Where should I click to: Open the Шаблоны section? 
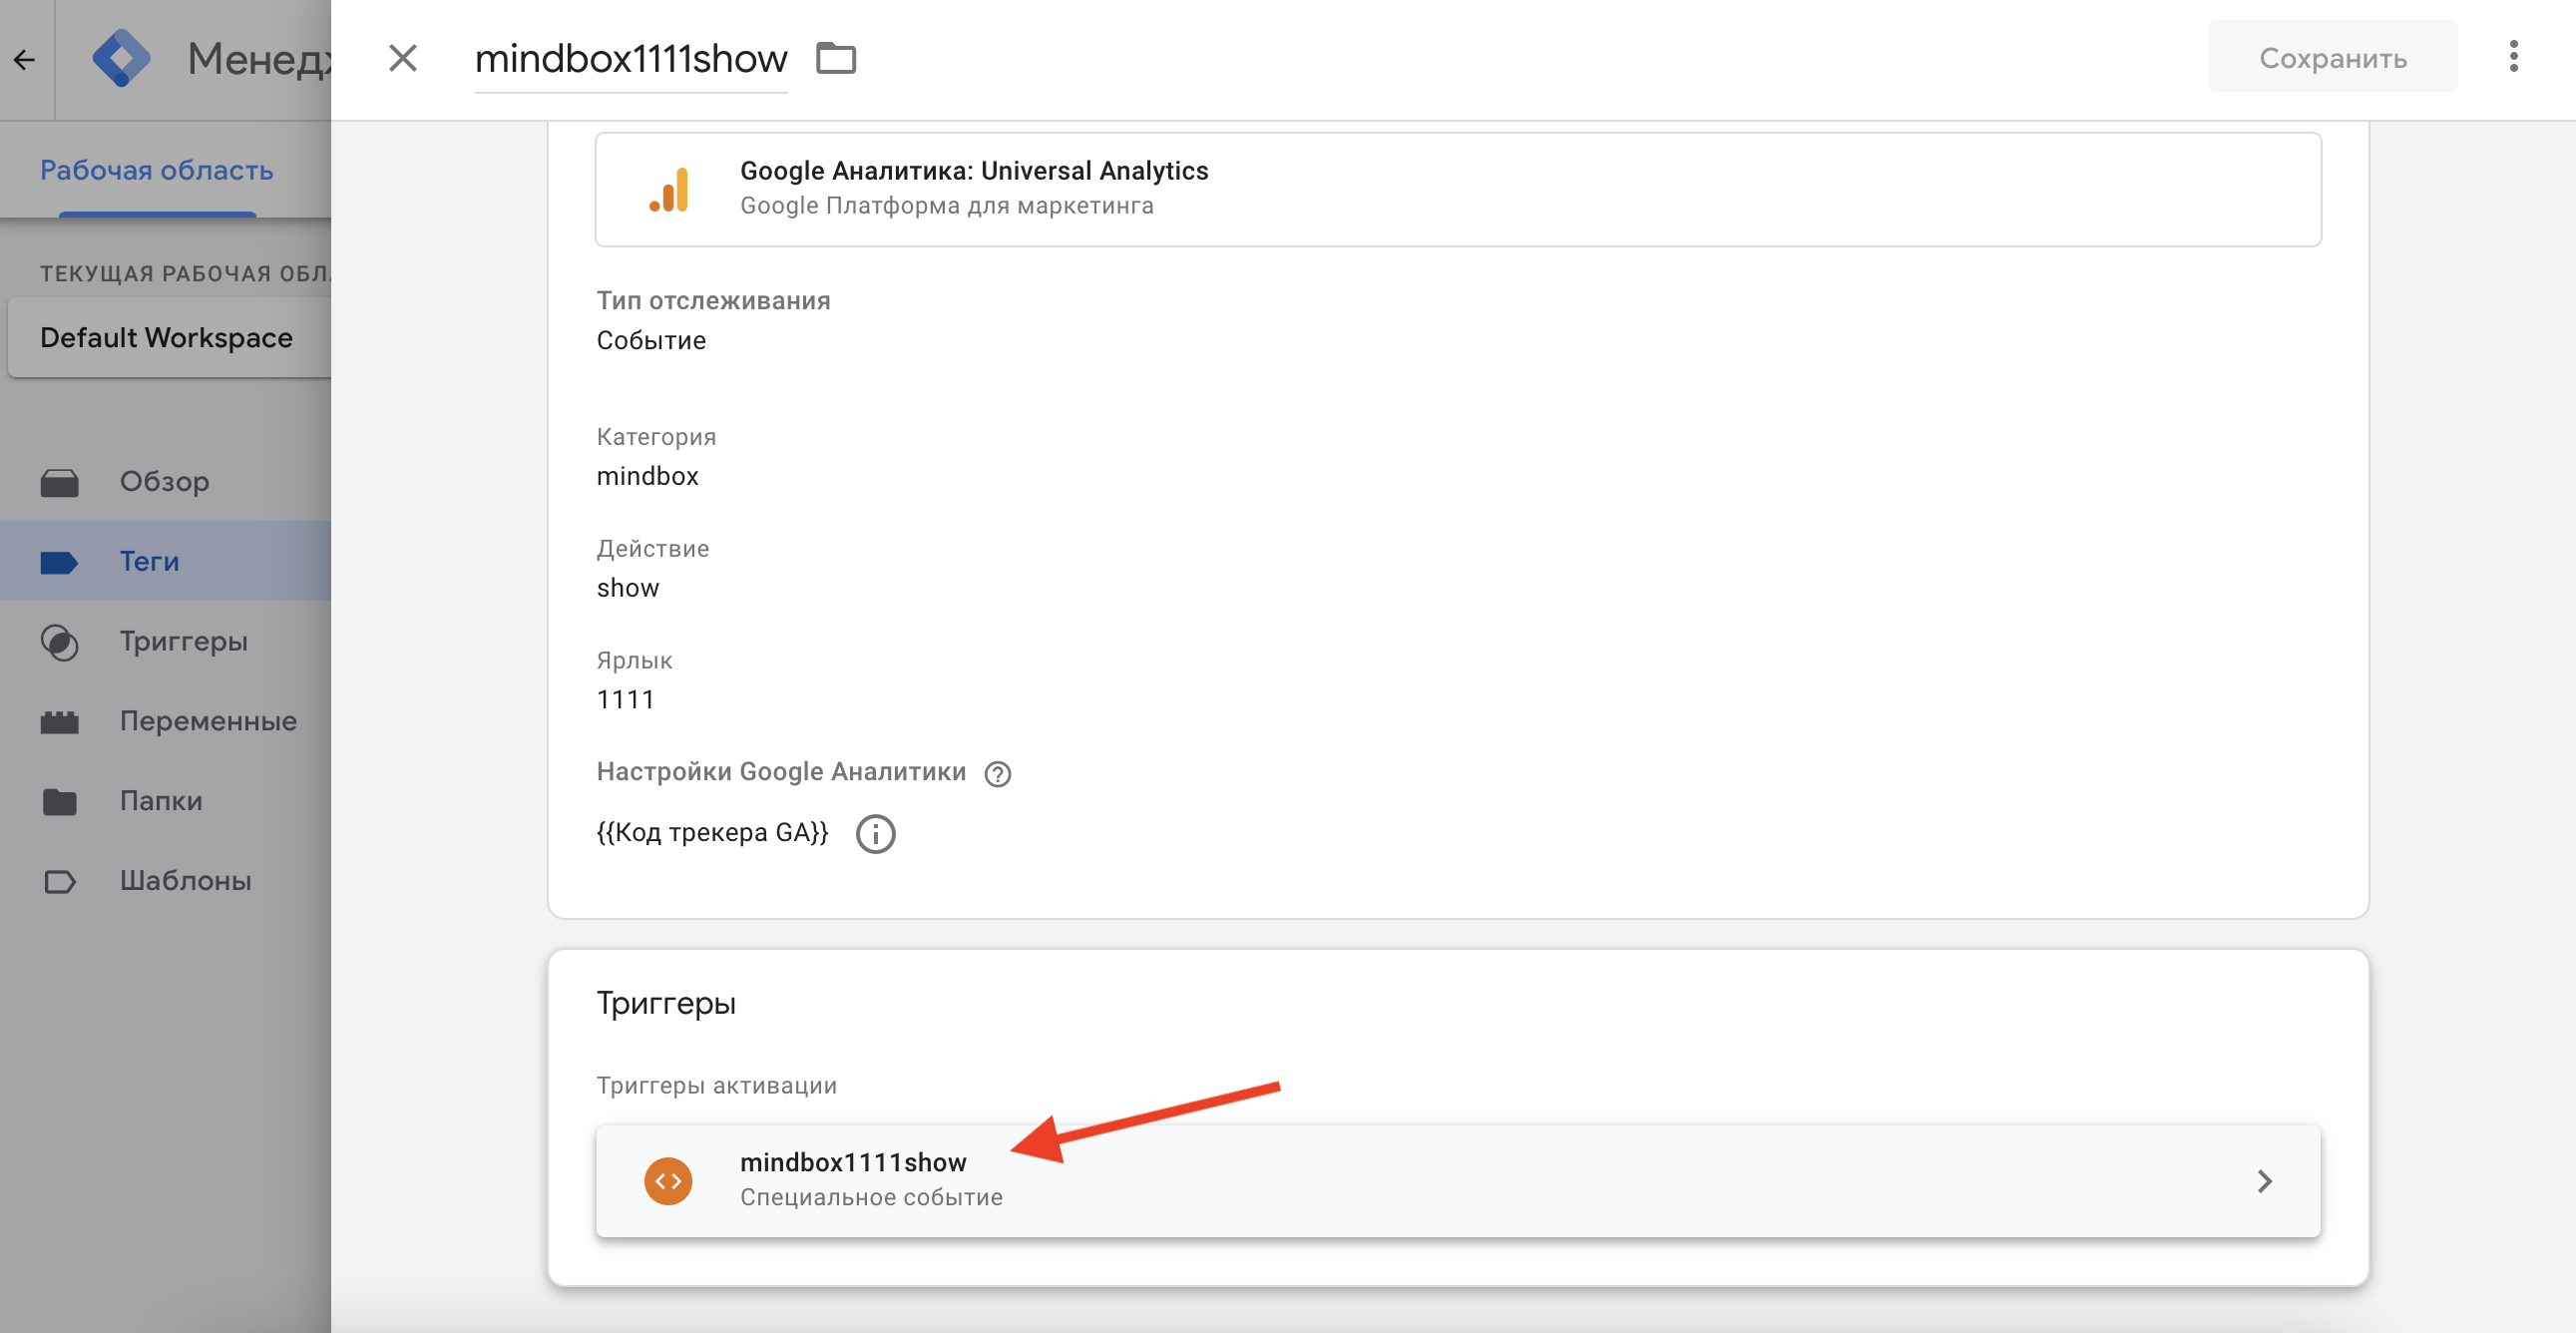pyautogui.click(x=165, y=881)
